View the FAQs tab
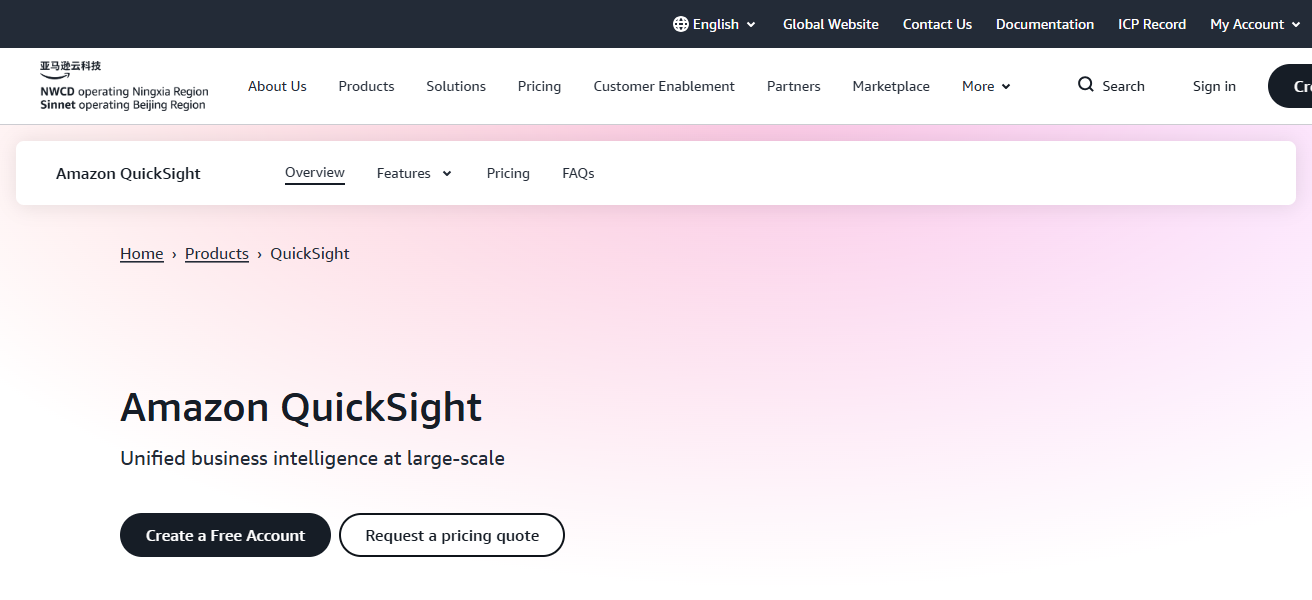Screen dimensions: 1312x600 click(x=577, y=173)
